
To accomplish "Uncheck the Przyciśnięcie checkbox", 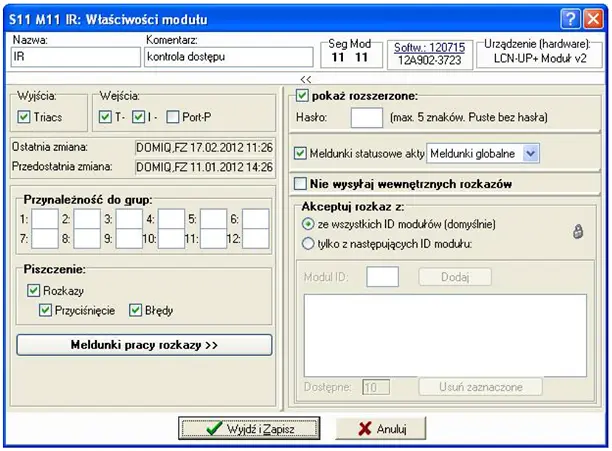I will [x=46, y=310].
